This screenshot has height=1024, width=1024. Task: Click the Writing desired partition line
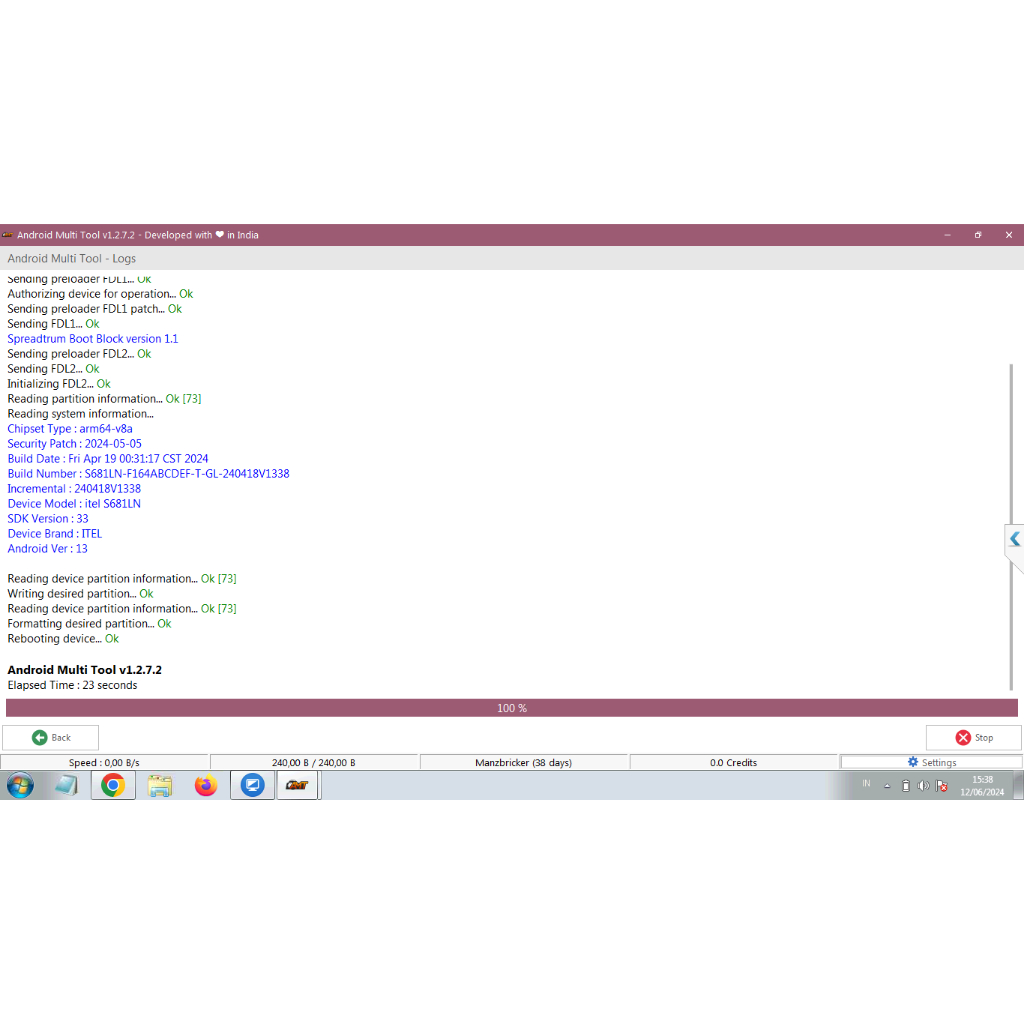tap(80, 594)
